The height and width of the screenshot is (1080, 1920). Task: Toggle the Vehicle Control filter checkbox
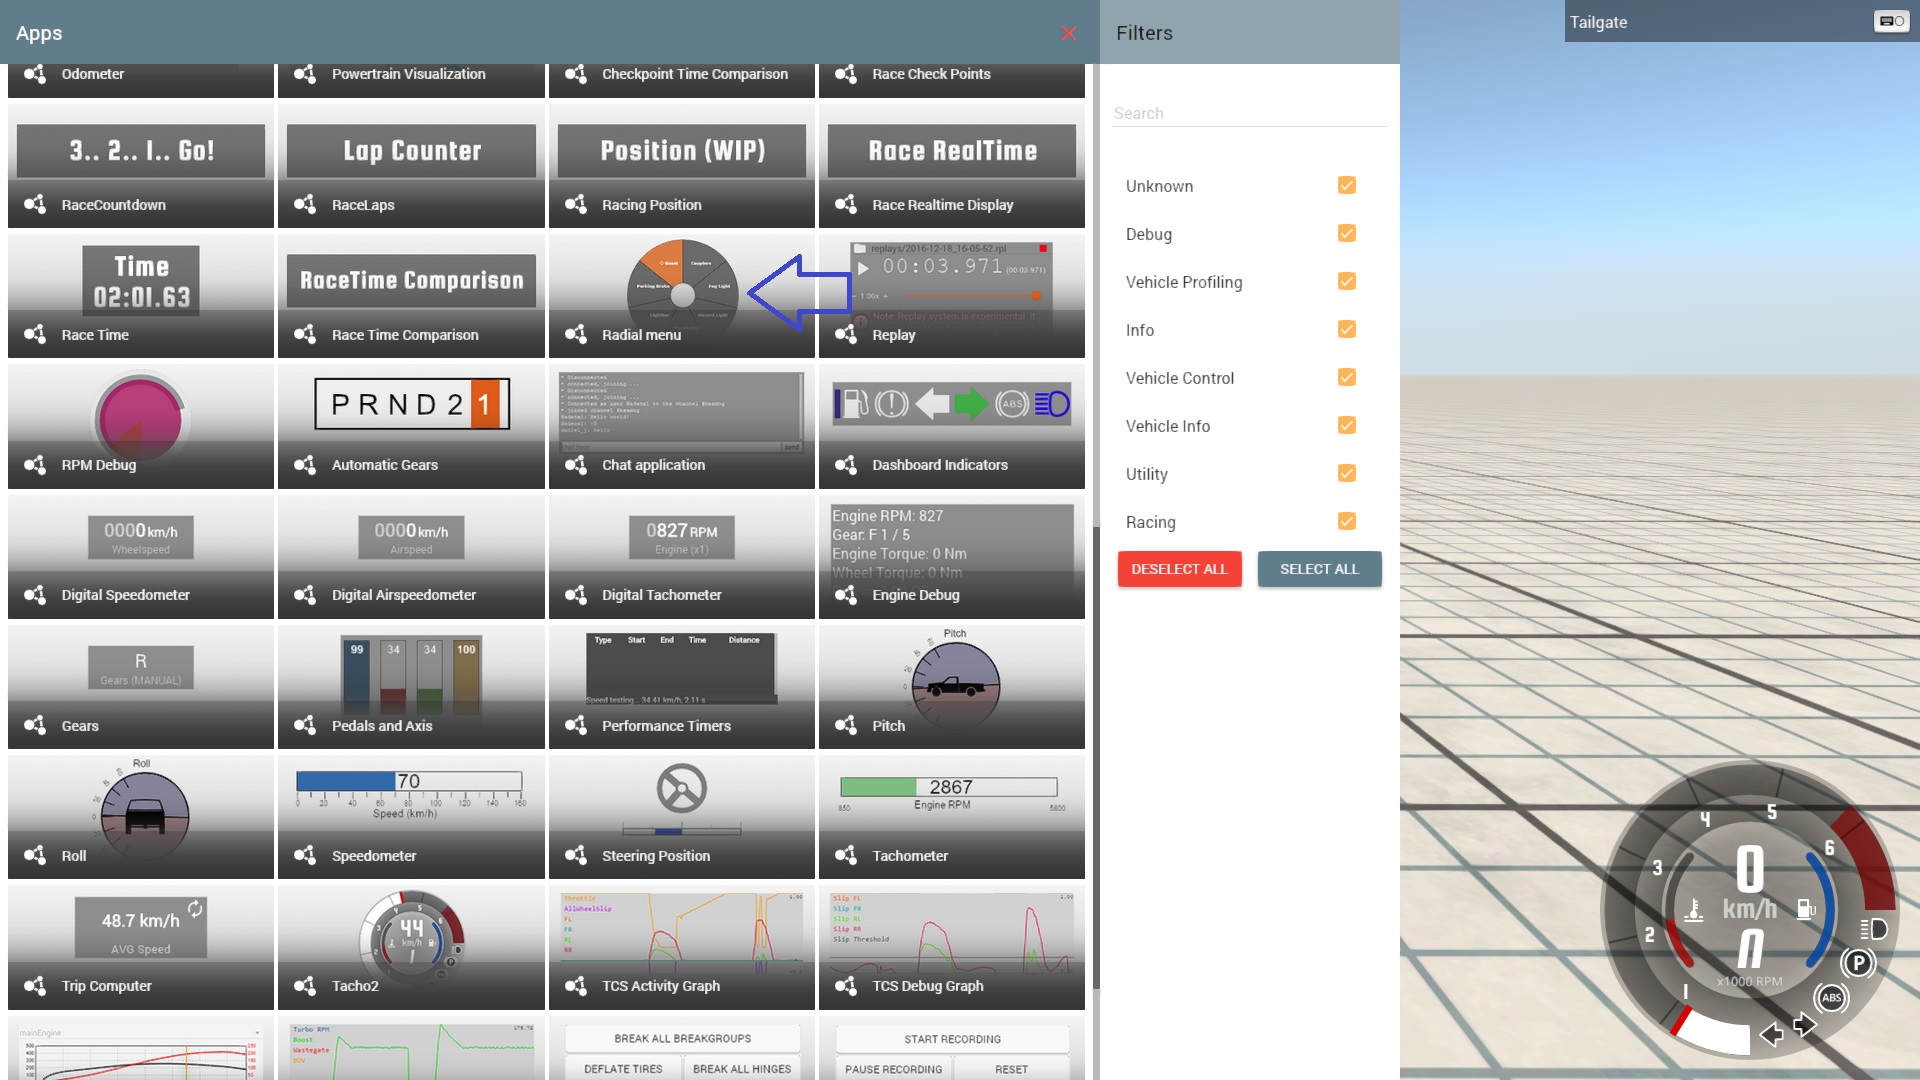coord(1347,377)
